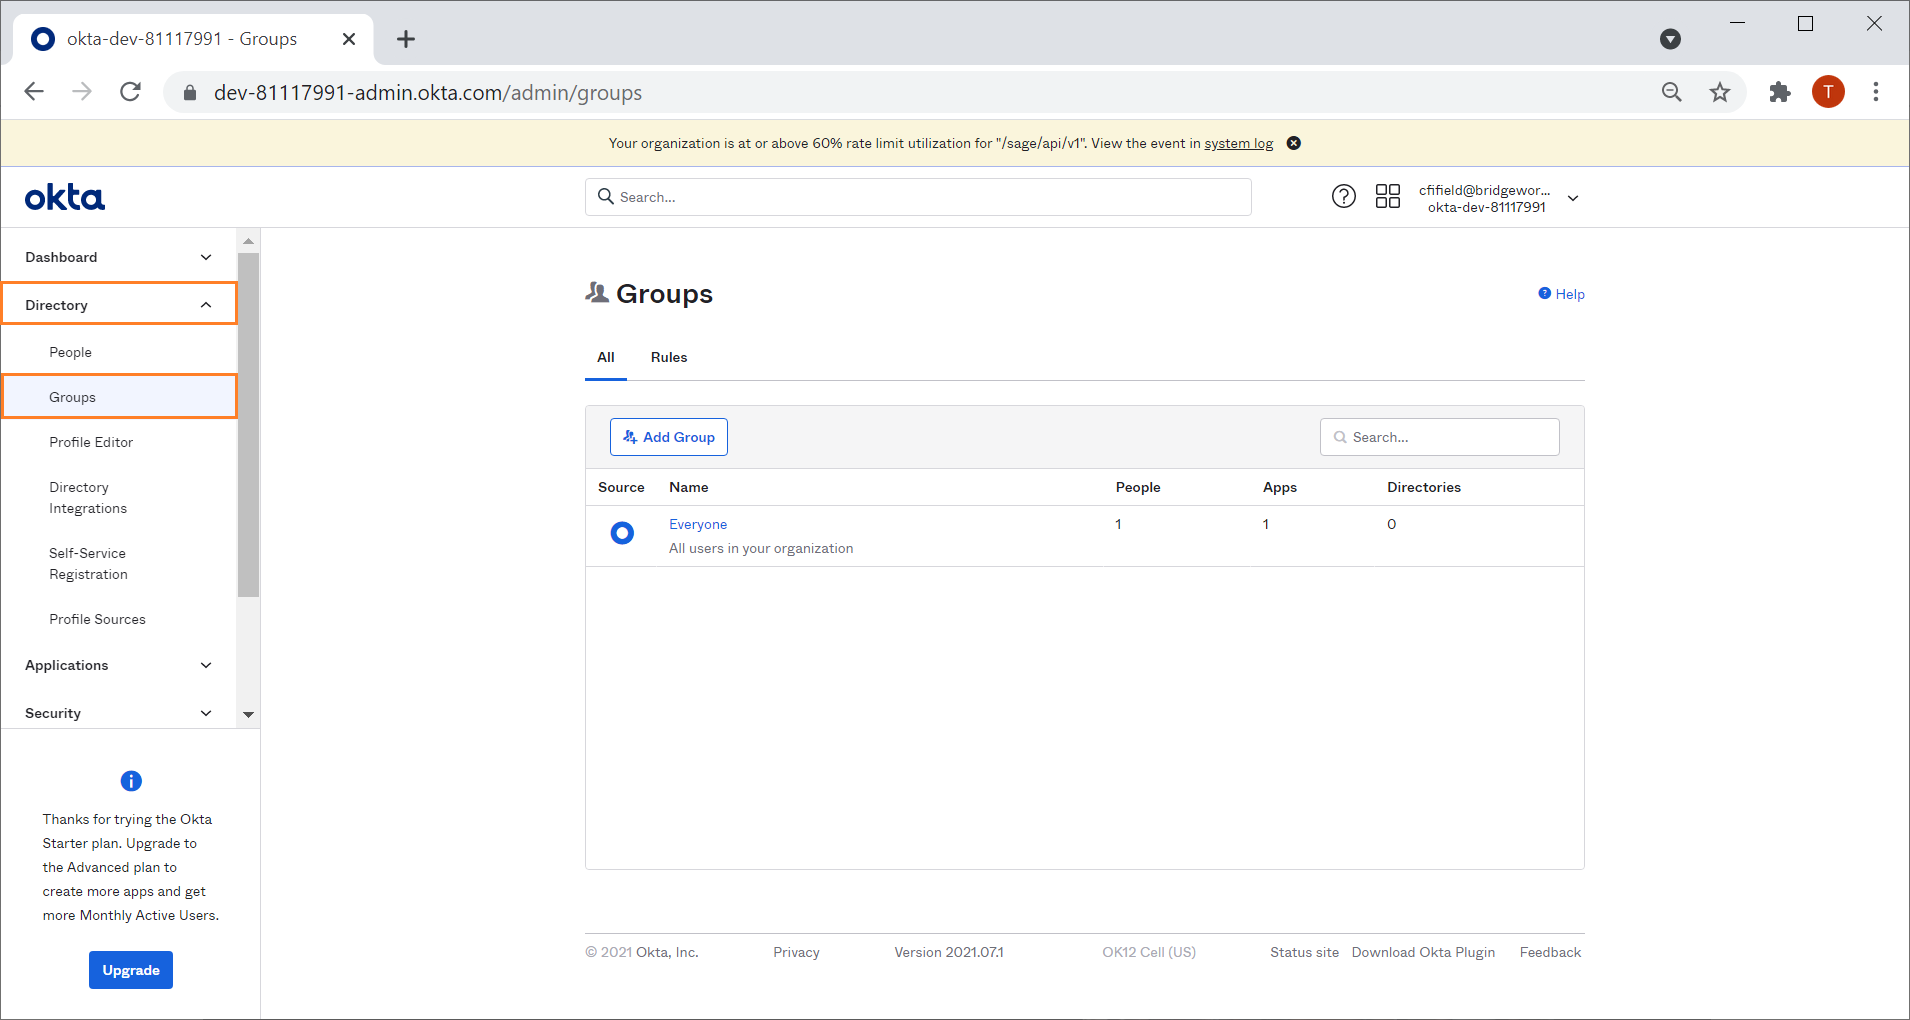This screenshot has width=1910, height=1020.
Task: Click the Okta logo in the header
Action: (x=65, y=197)
